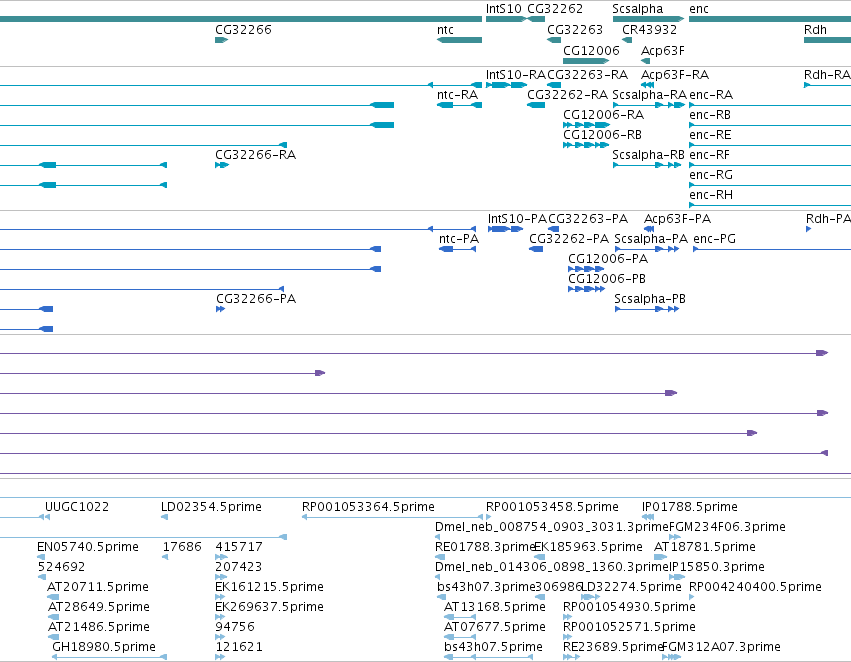Select the AT20711.5prime EST label
The height and width of the screenshot is (662, 851).
pyautogui.click(x=98, y=588)
